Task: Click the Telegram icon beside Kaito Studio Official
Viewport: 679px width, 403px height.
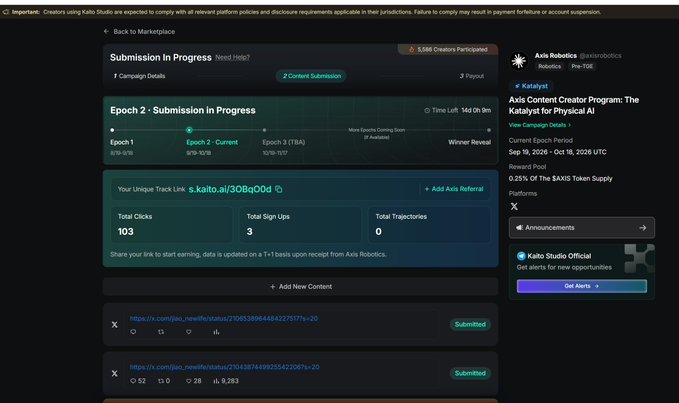Action: pos(521,256)
